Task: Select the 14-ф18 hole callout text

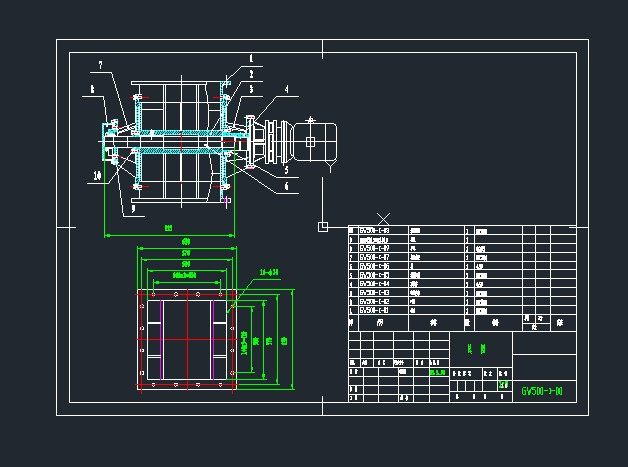Action: (x=269, y=272)
